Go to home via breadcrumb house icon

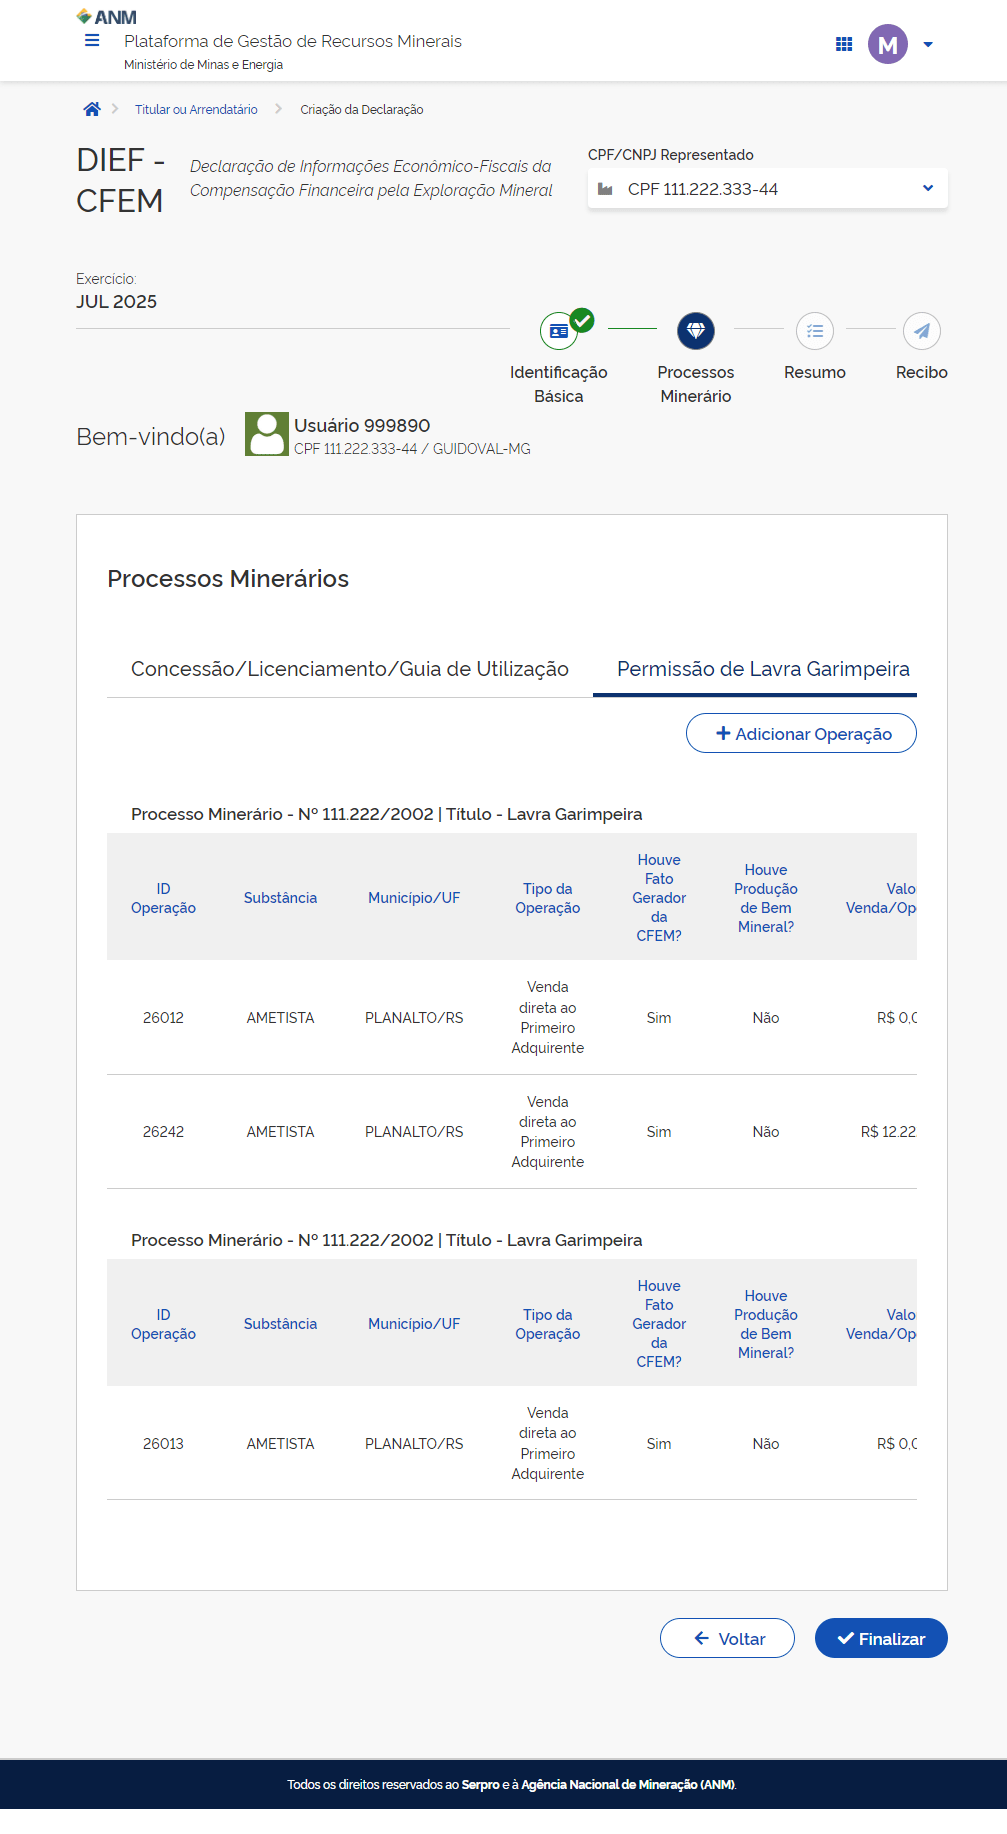92,110
